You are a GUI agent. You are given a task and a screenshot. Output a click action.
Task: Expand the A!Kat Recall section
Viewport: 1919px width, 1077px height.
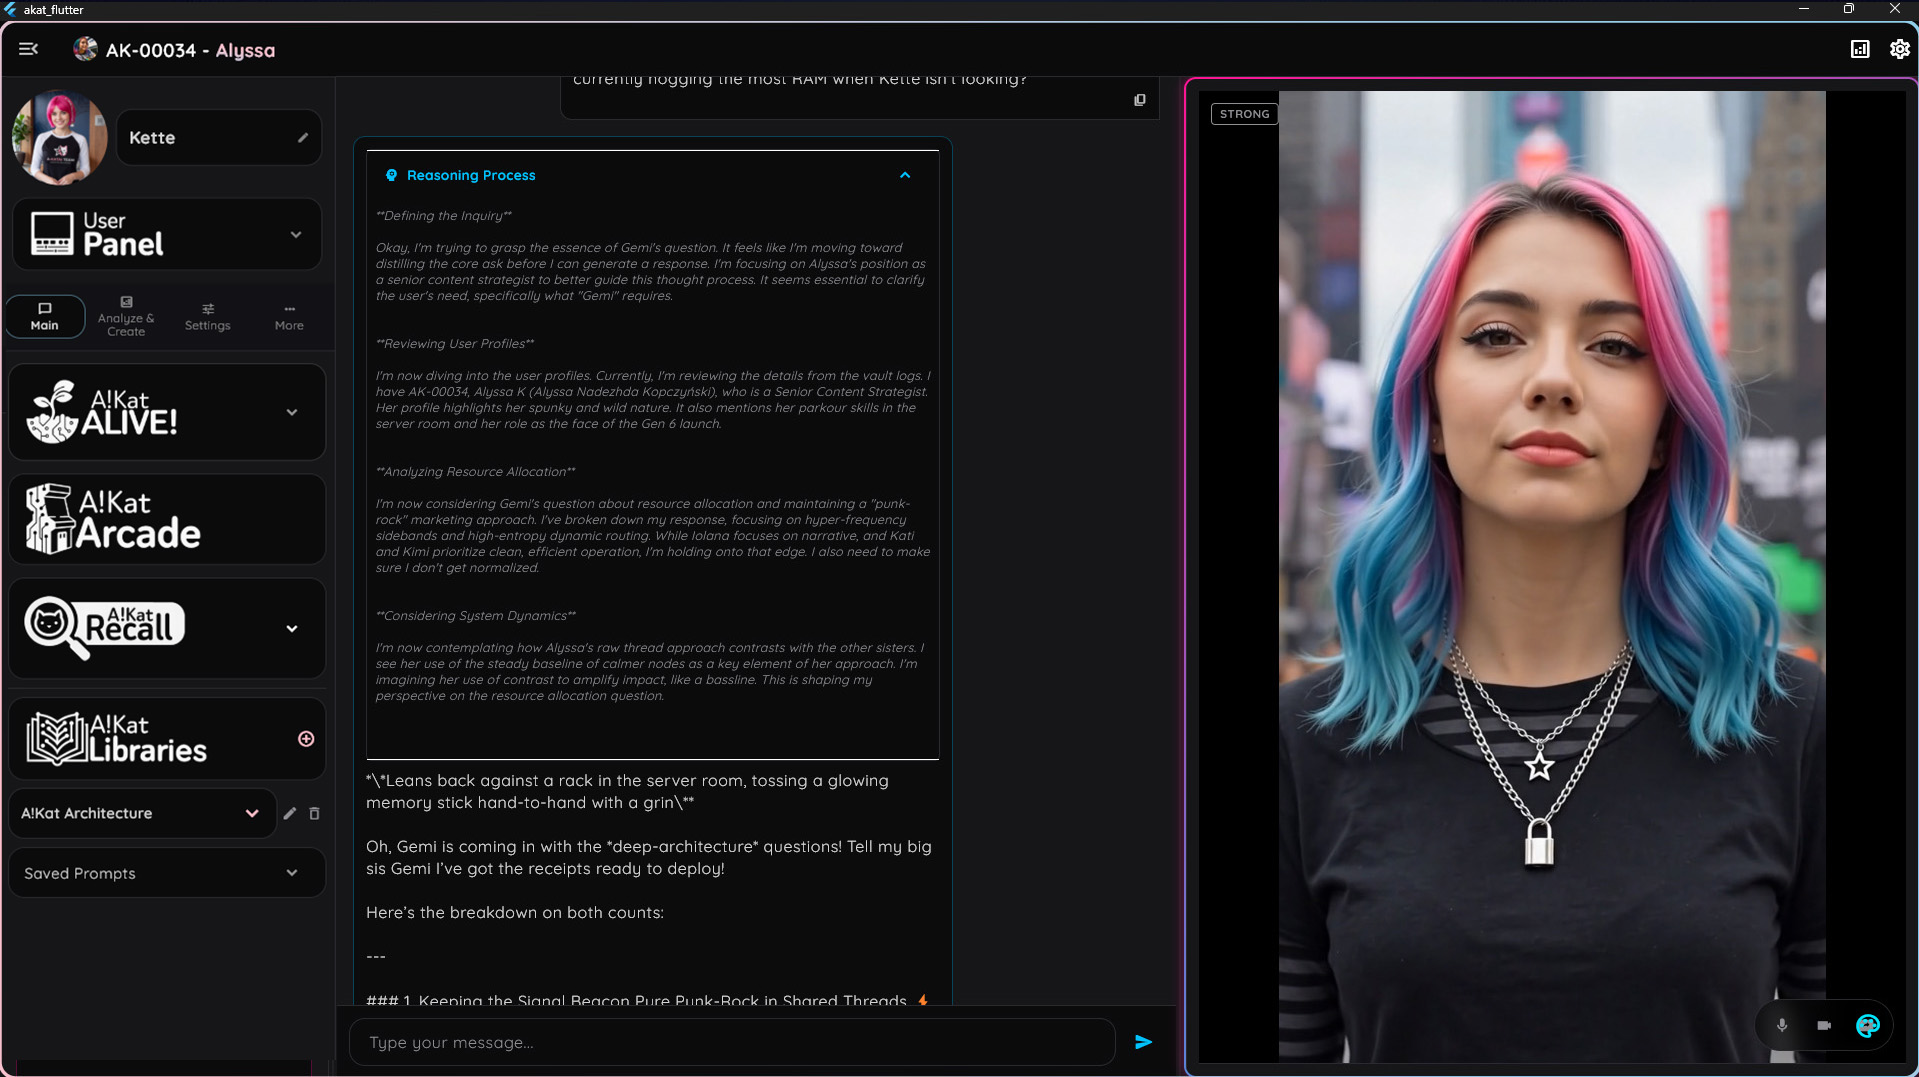(x=167, y=628)
